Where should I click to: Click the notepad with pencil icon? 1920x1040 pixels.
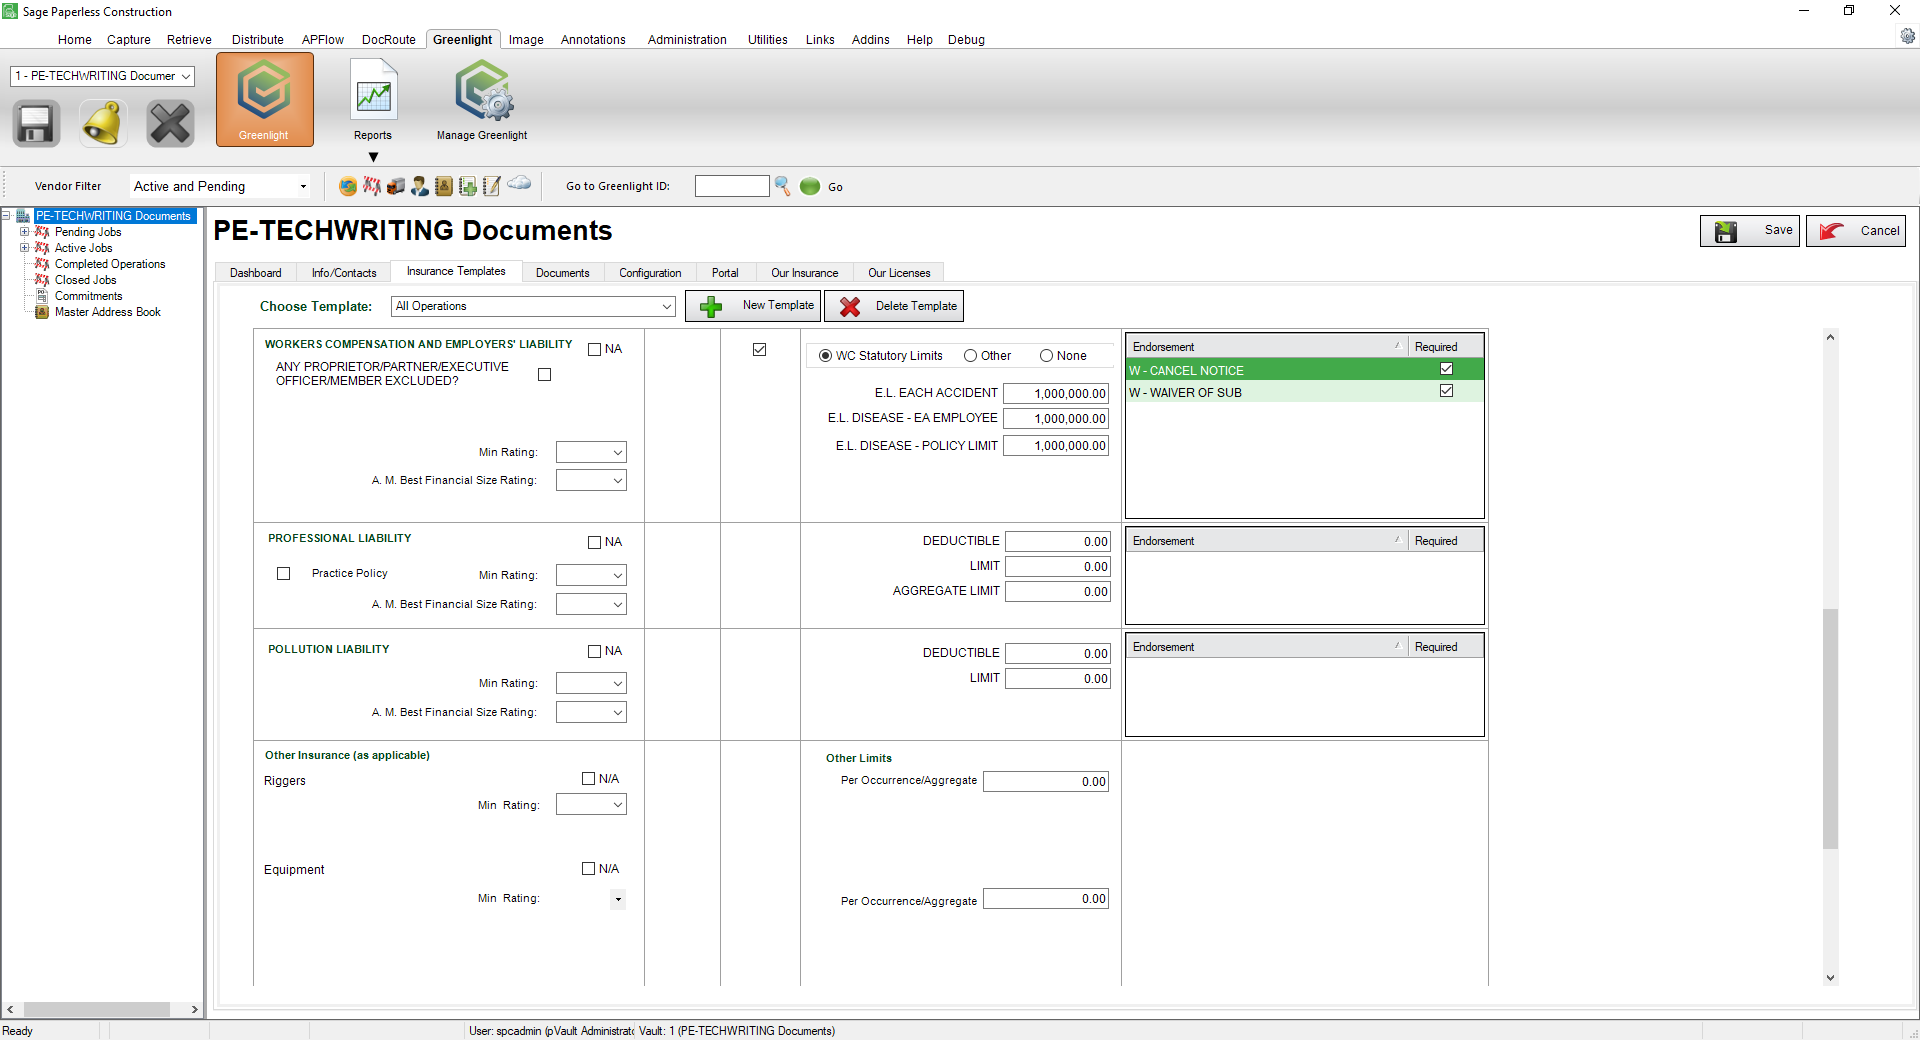491,186
